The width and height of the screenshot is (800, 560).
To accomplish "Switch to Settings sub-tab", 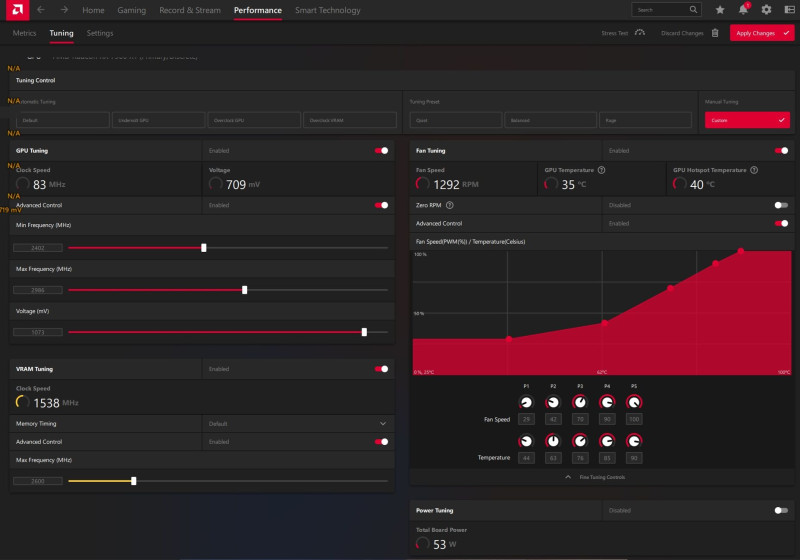I will 99,33.
